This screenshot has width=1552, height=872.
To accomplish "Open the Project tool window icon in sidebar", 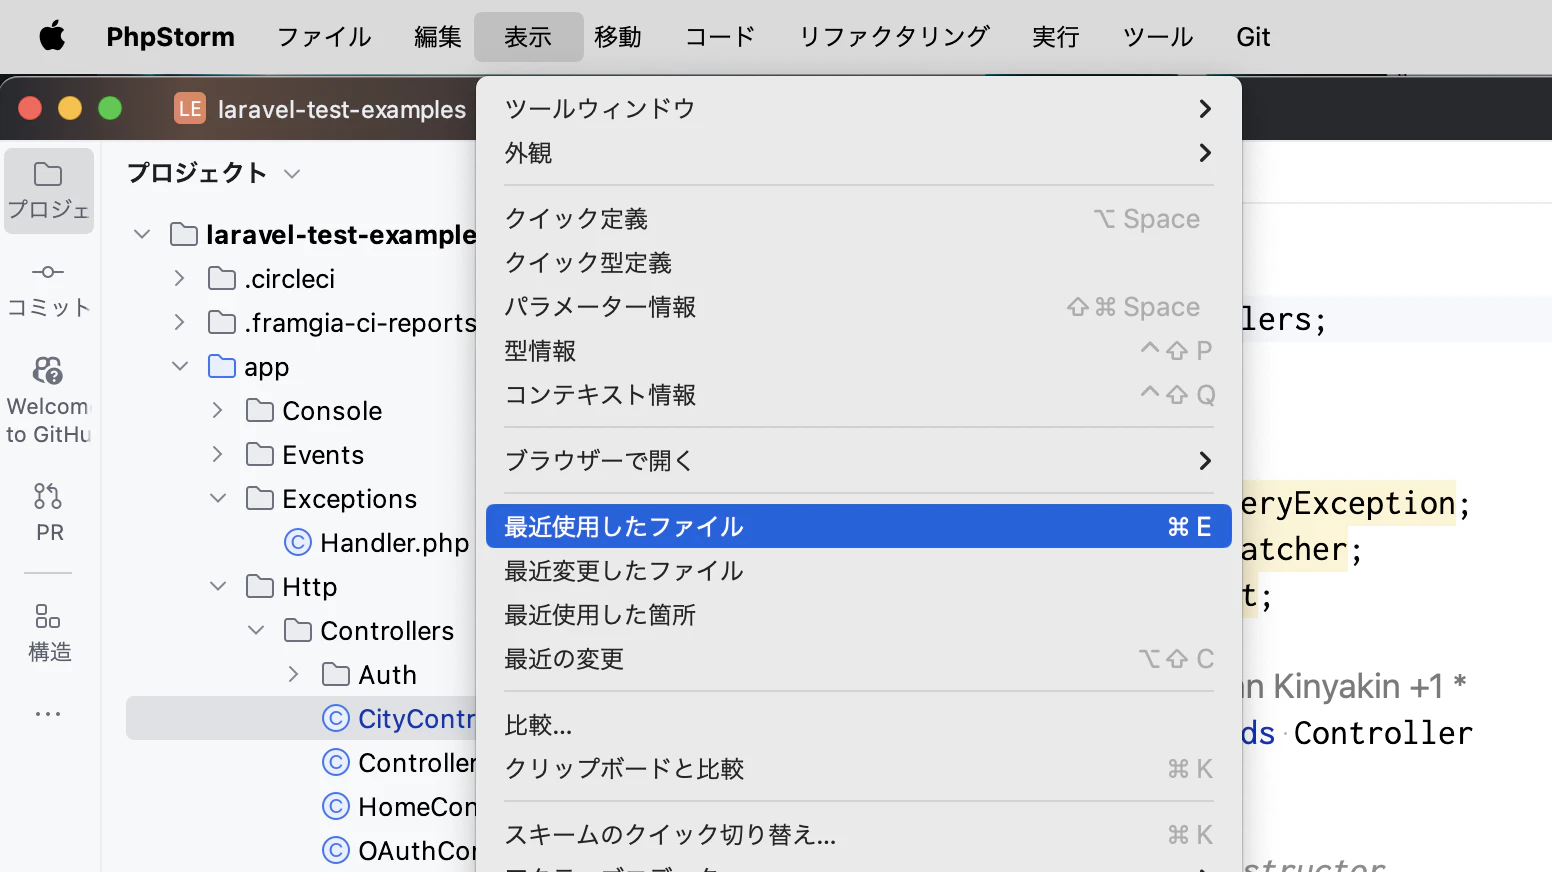I will (x=48, y=190).
